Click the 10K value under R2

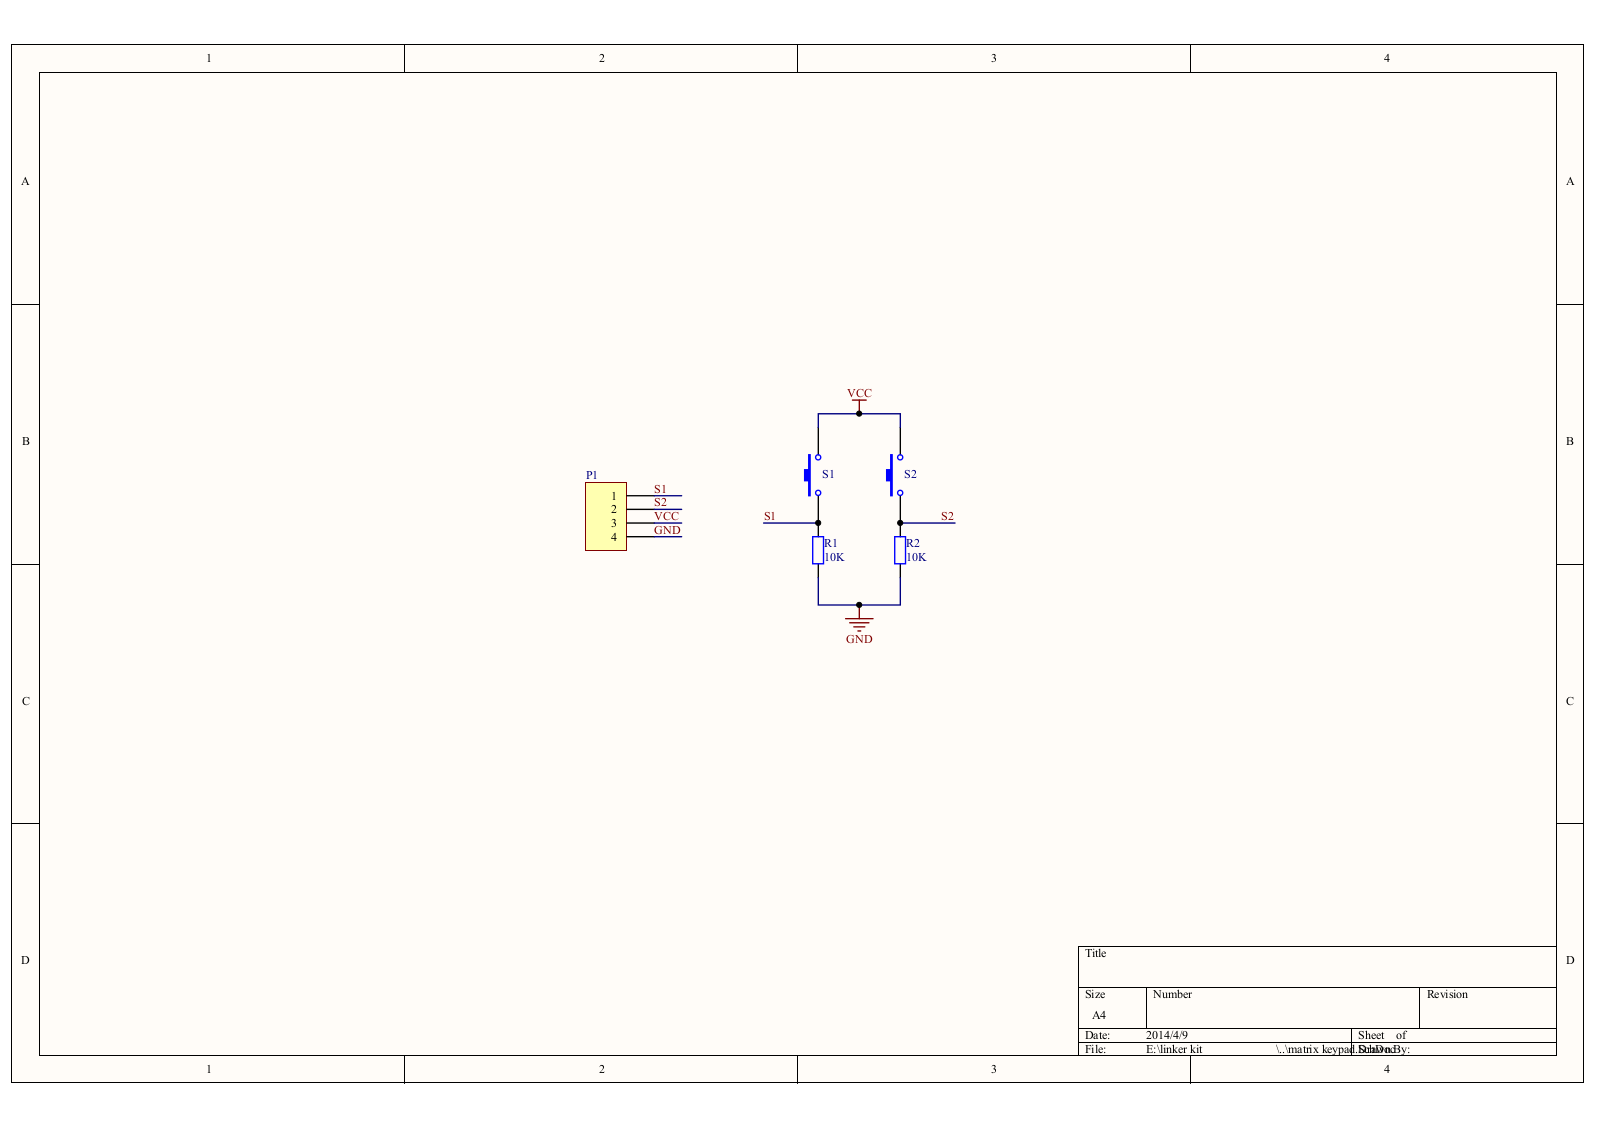[x=916, y=557]
